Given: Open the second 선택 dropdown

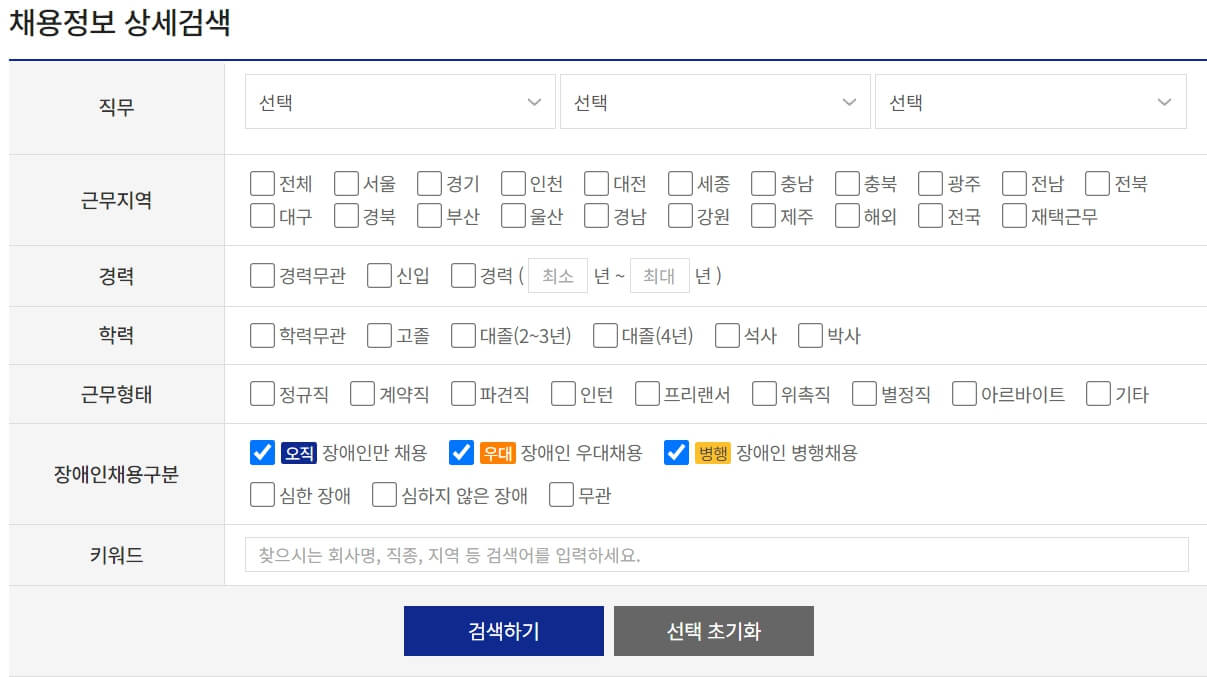Looking at the screenshot, I should tap(714, 101).
